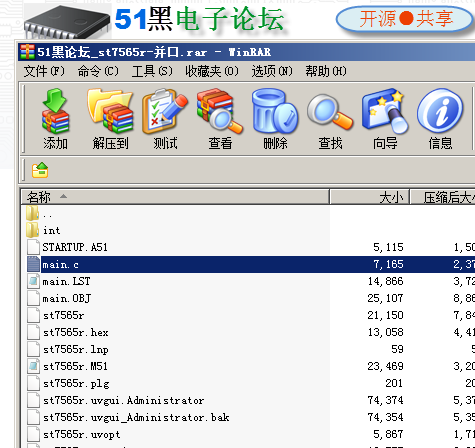Image resolution: width=475 pixels, height=448 pixels.
Task: Select the STARTUP.A51 file name
Action: pos(75,247)
